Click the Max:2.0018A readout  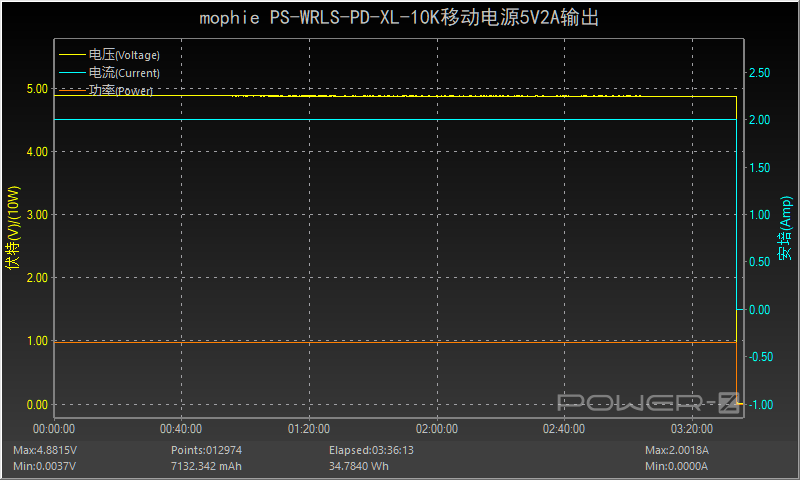pyautogui.click(x=677, y=450)
